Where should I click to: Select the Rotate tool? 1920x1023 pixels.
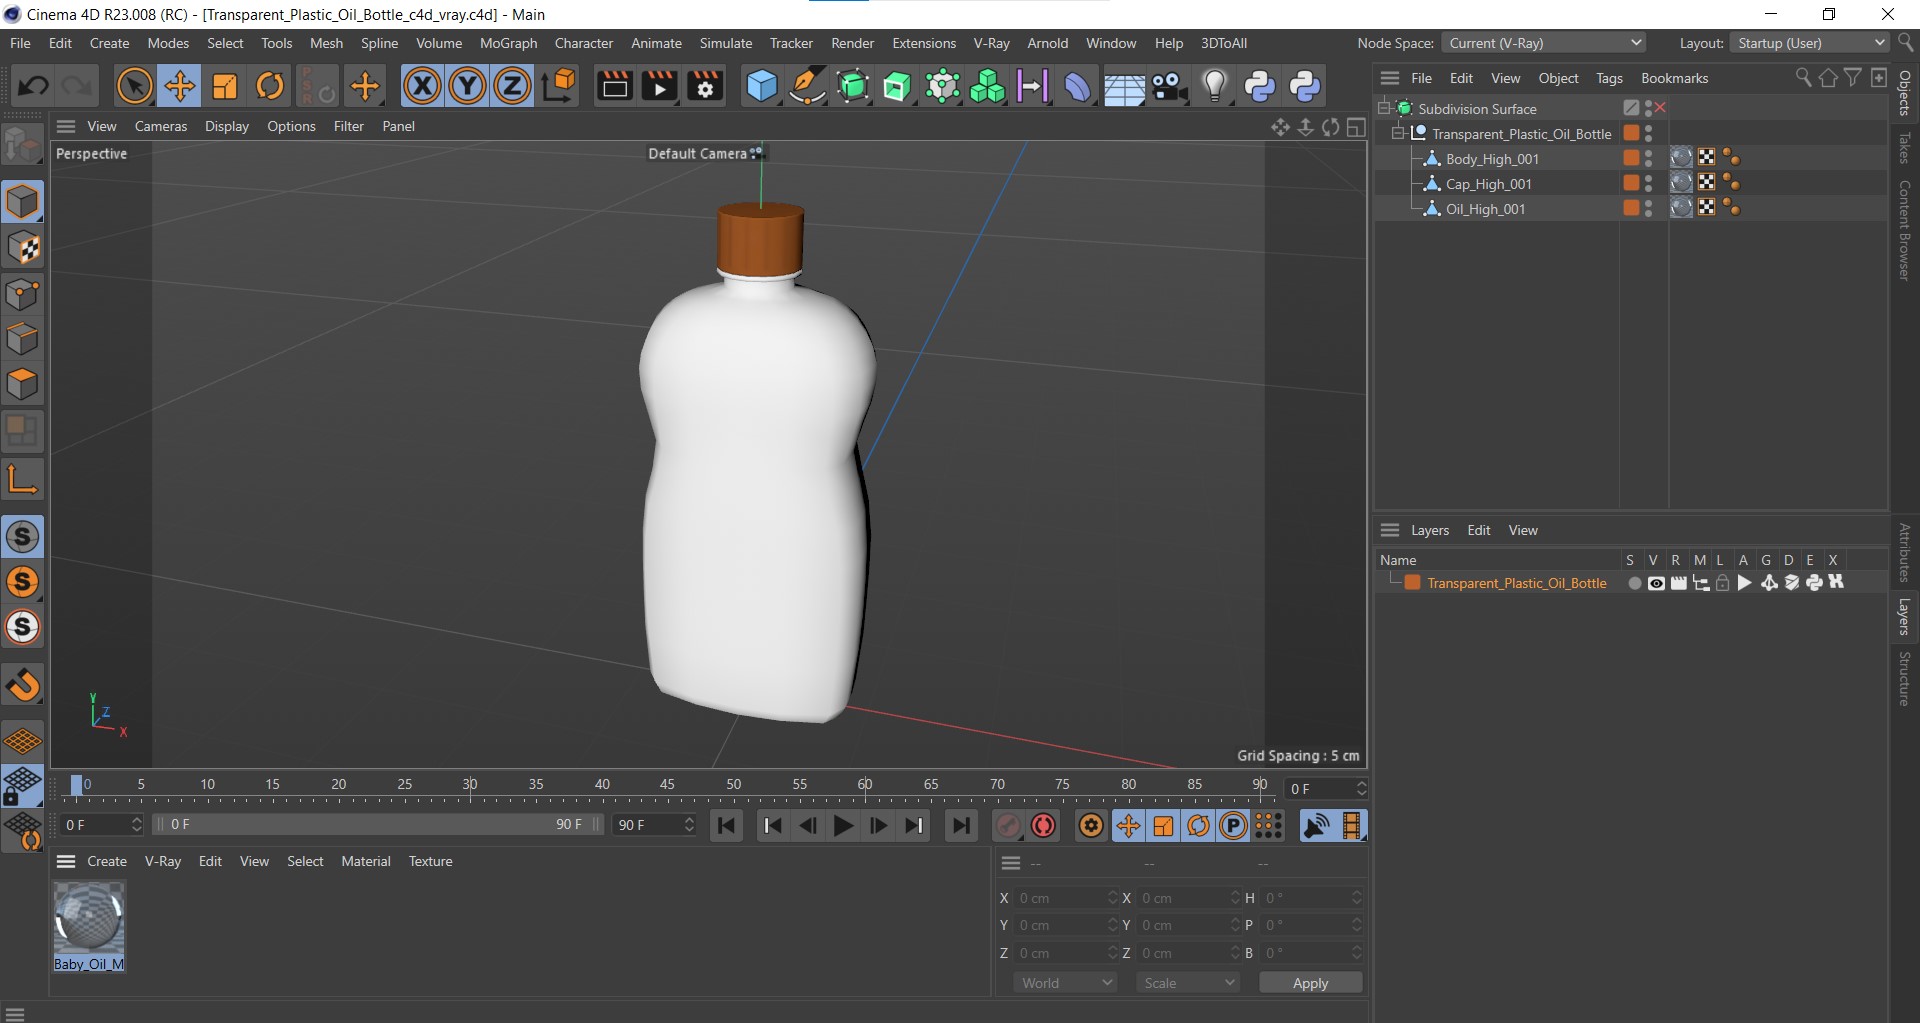pyautogui.click(x=270, y=87)
